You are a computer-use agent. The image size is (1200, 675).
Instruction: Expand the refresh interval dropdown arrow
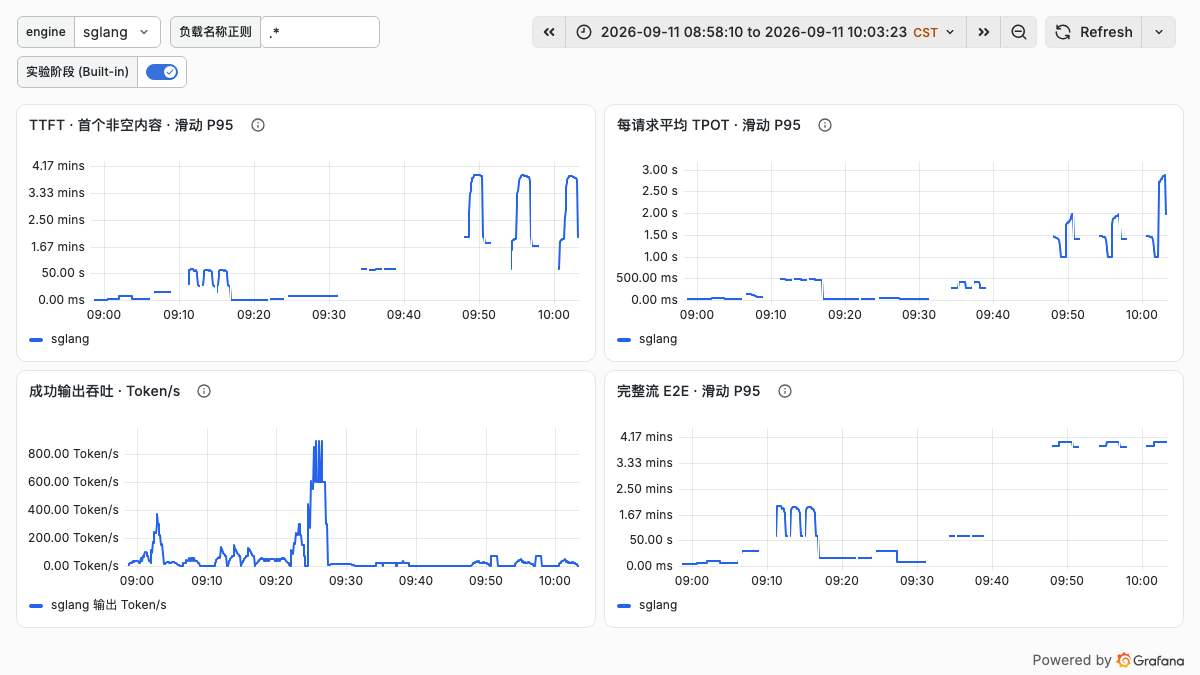pos(1158,32)
